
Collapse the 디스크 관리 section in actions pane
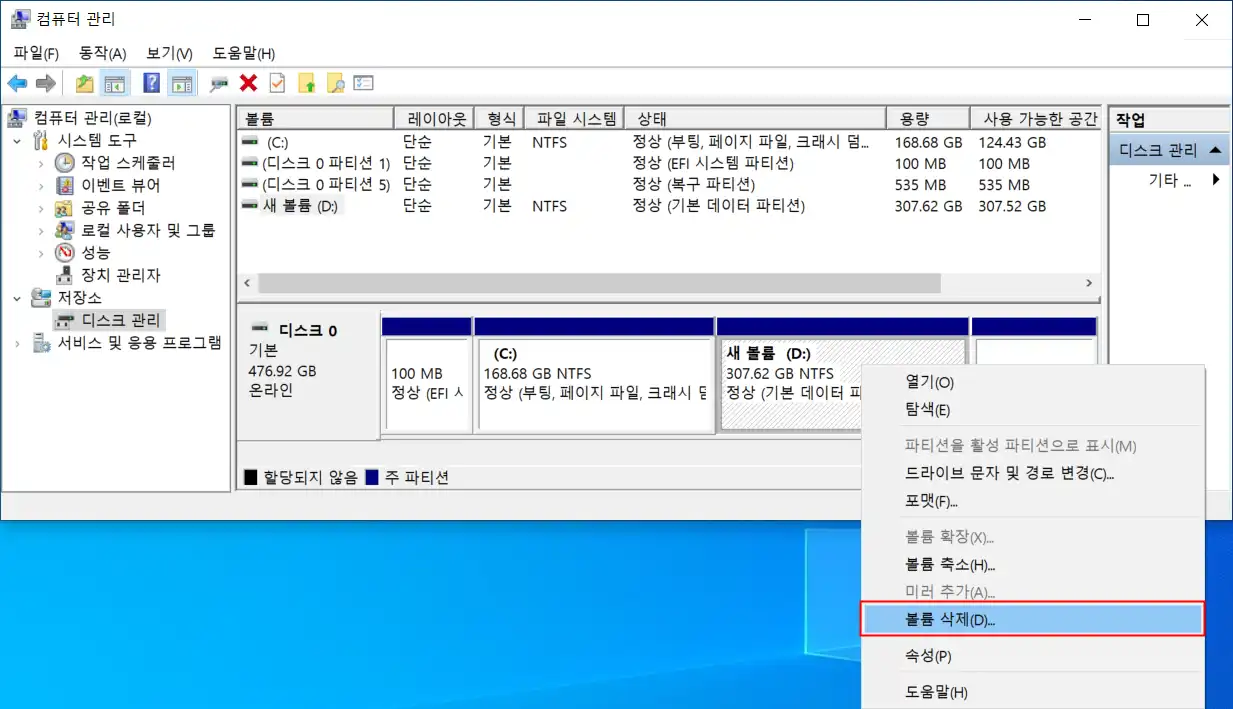pos(1214,150)
